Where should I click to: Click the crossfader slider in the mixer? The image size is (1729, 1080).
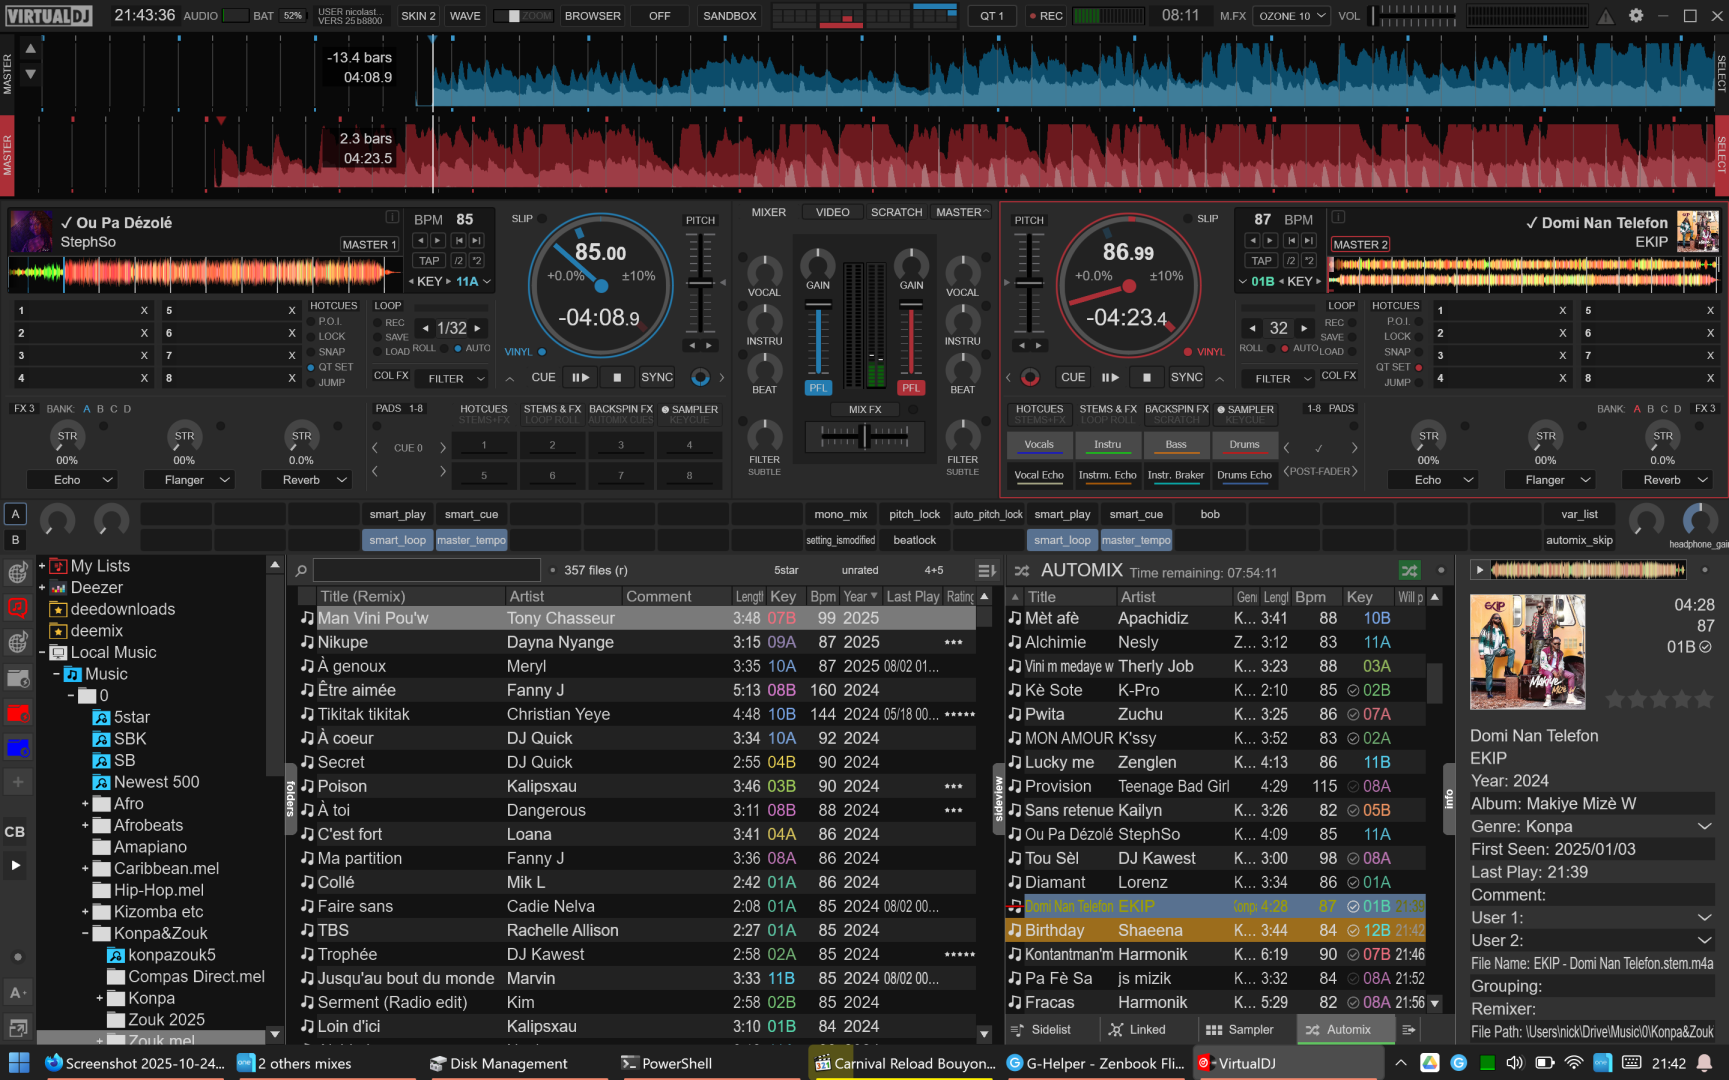865,436
